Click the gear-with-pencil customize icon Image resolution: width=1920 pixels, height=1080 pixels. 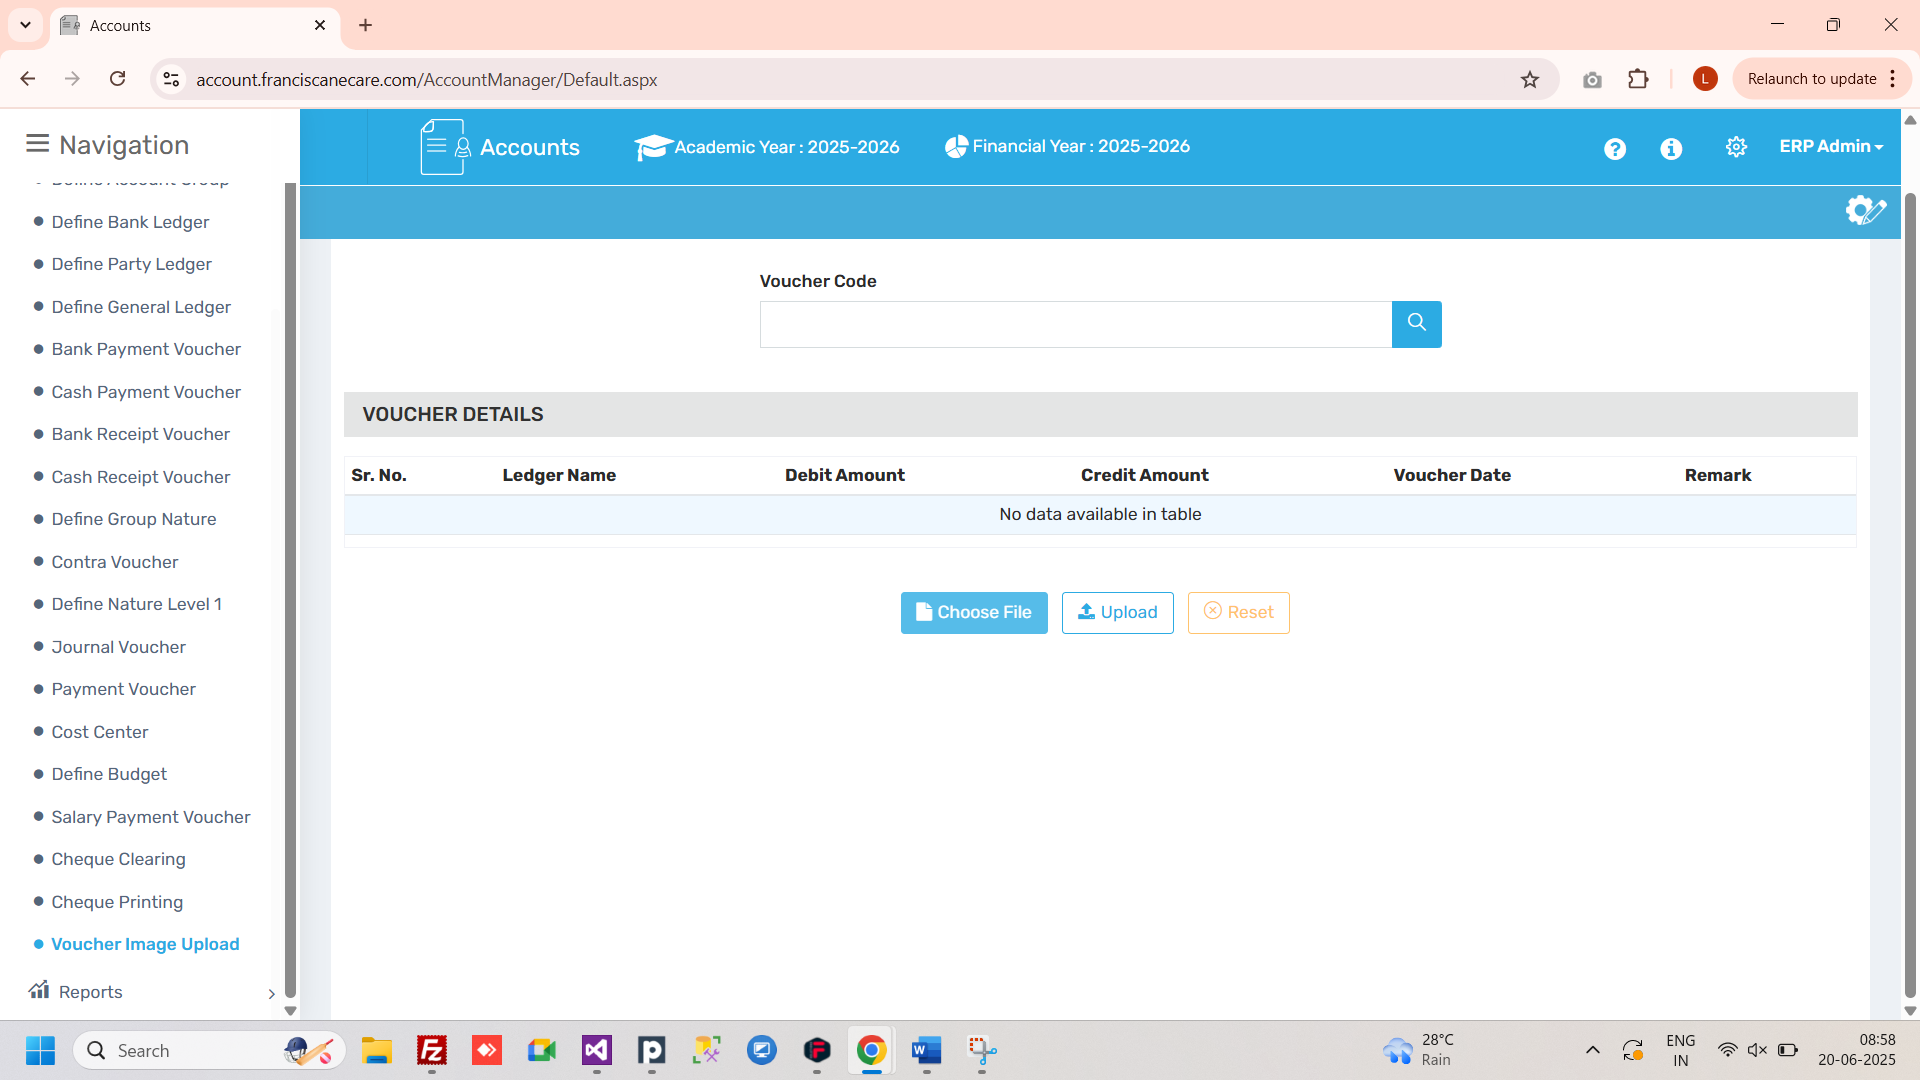[1865, 211]
